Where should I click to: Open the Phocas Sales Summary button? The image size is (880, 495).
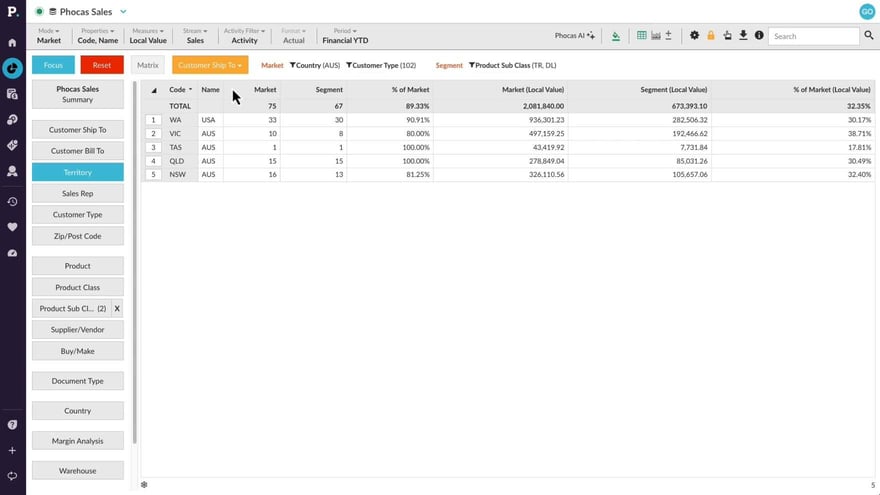[77, 94]
